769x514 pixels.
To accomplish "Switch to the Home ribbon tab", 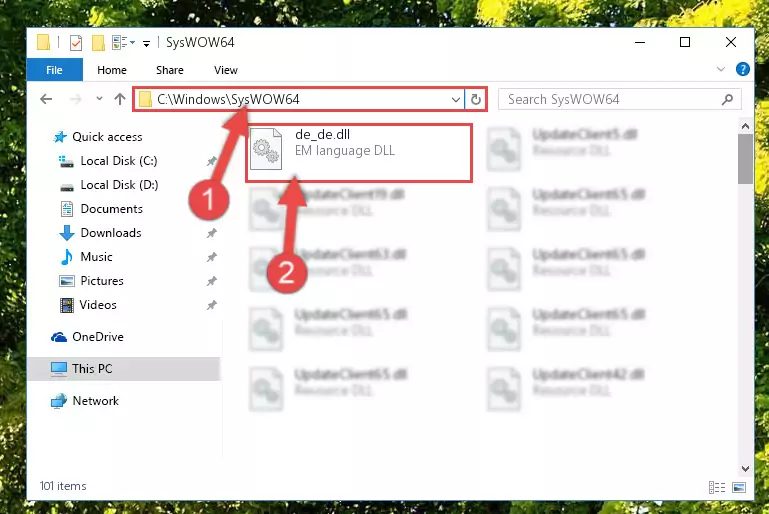I will [112, 70].
